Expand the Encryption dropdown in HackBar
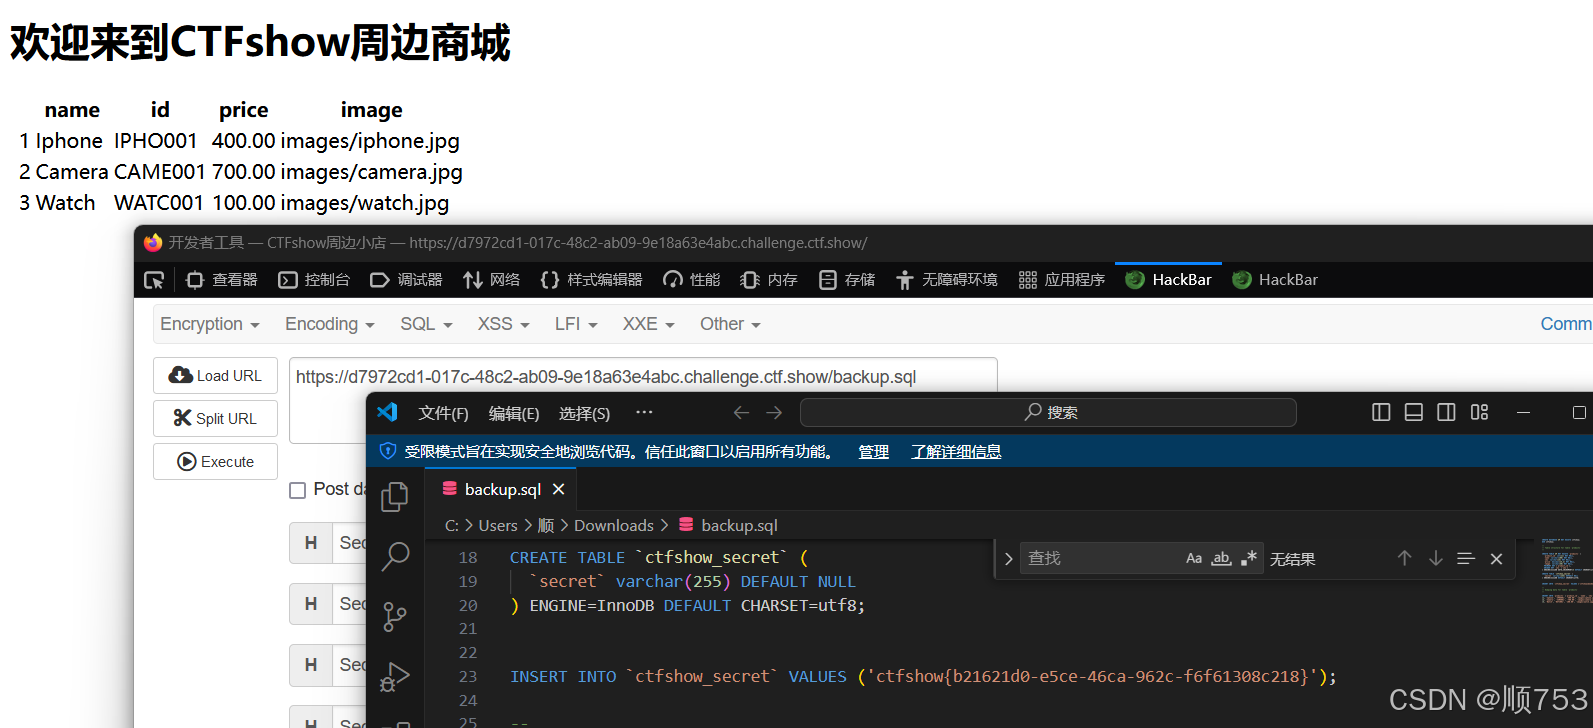This screenshot has width=1593, height=728. (x=210, y=324)
